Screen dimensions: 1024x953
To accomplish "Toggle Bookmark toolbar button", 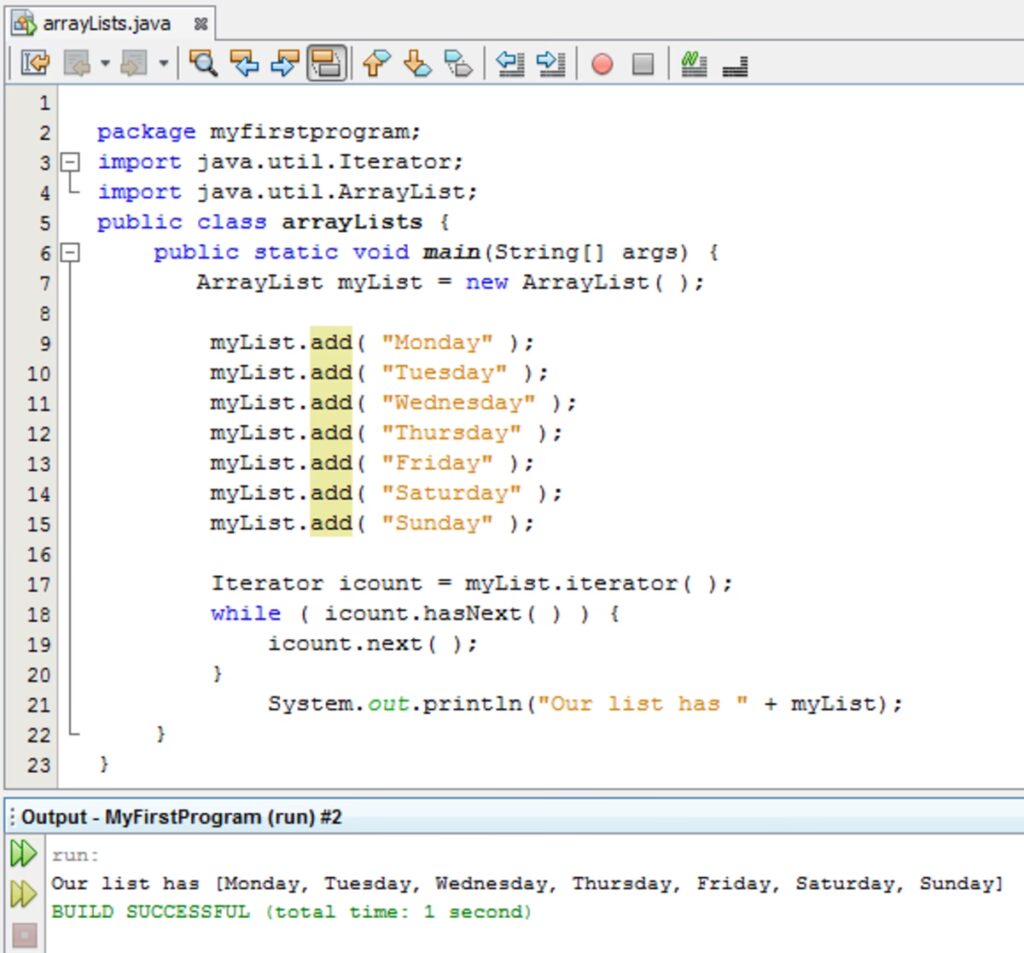I will 458,65.
